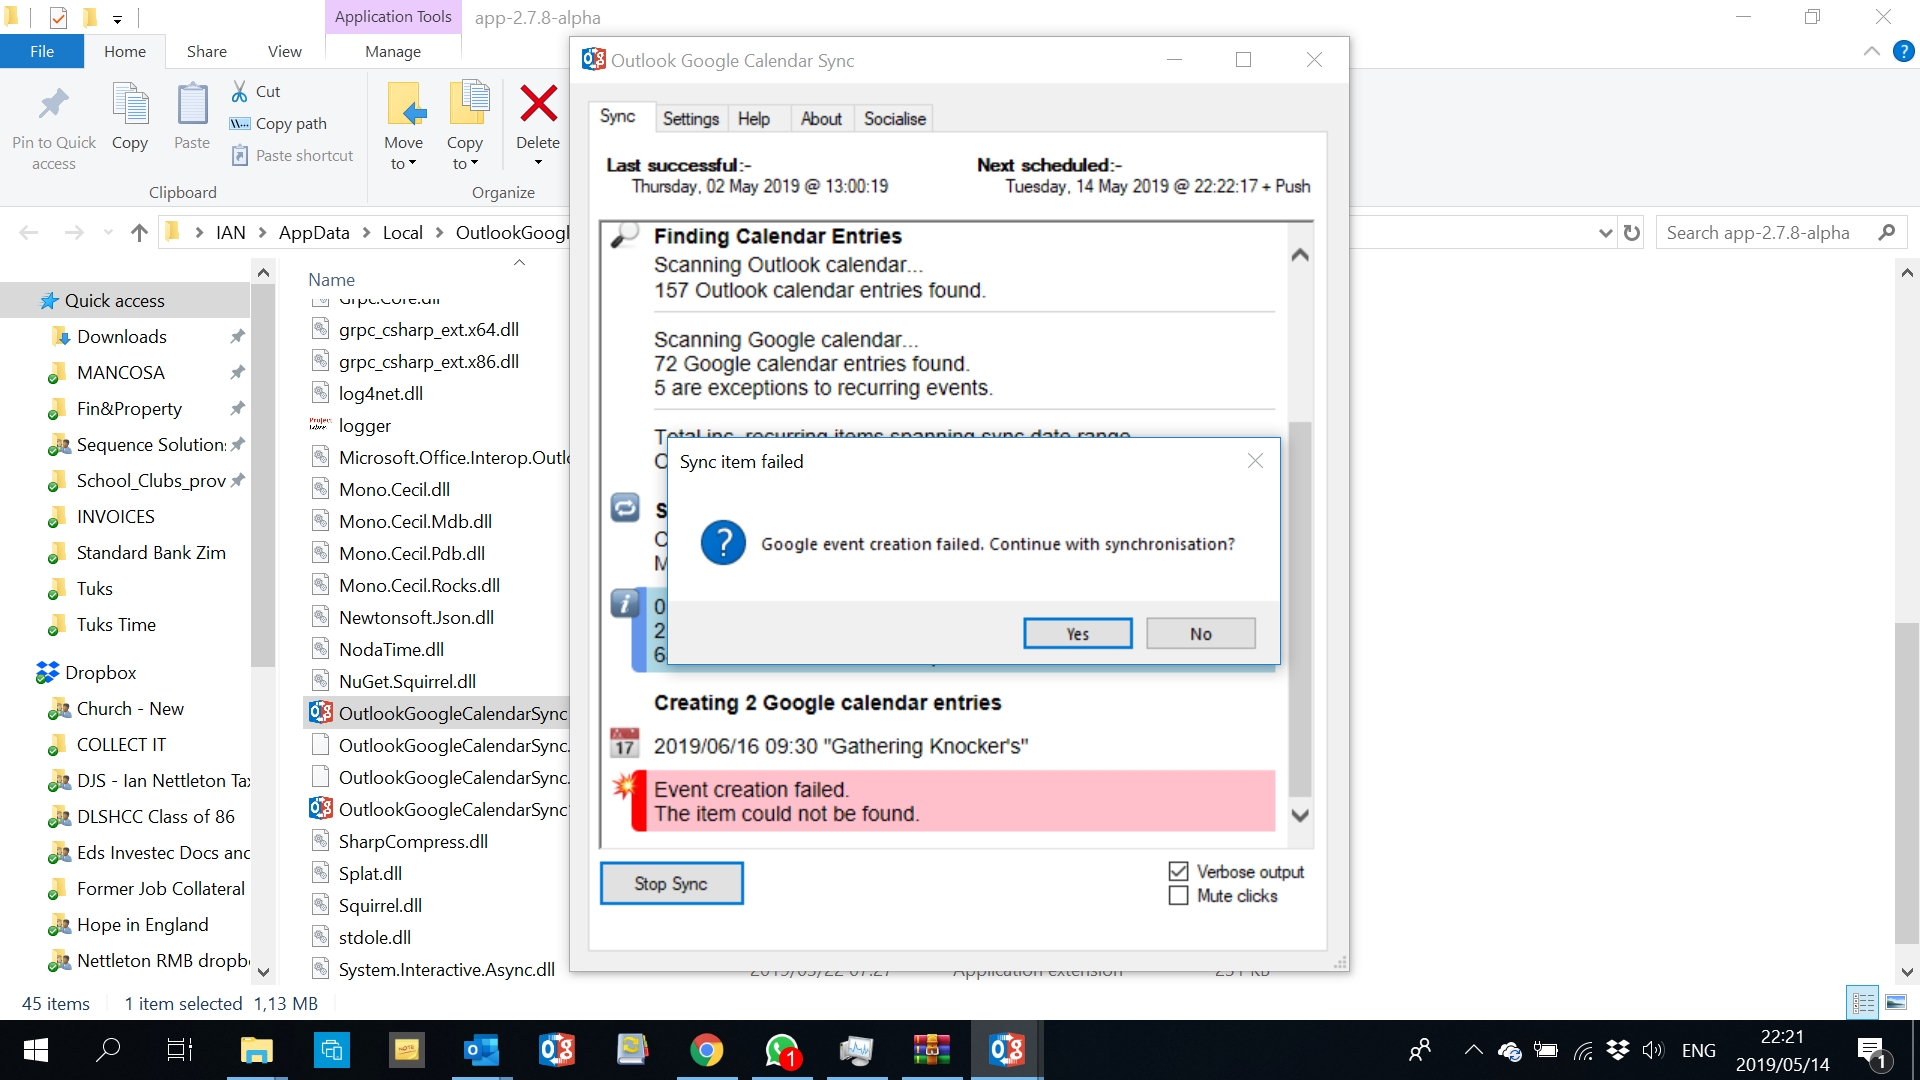Click the Refresh button in address bar

point(1632,233)
